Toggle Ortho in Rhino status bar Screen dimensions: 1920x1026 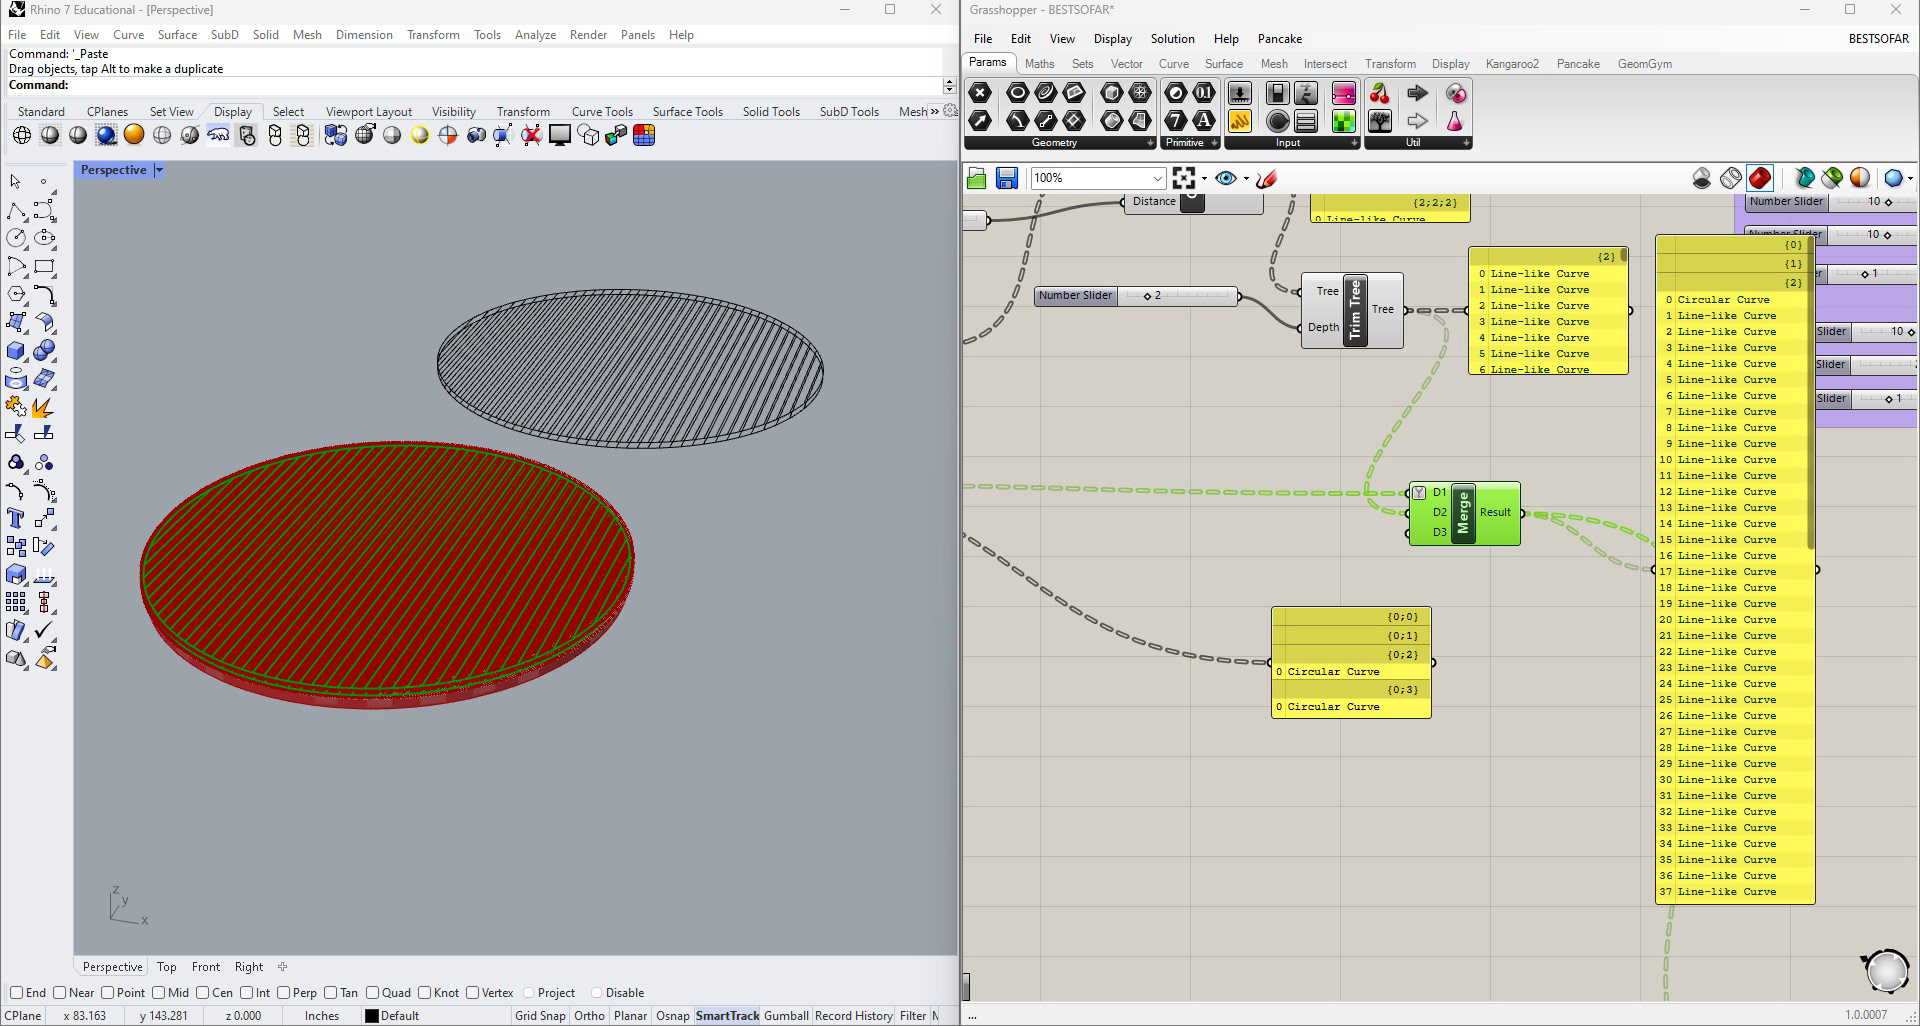(589, 1016)
